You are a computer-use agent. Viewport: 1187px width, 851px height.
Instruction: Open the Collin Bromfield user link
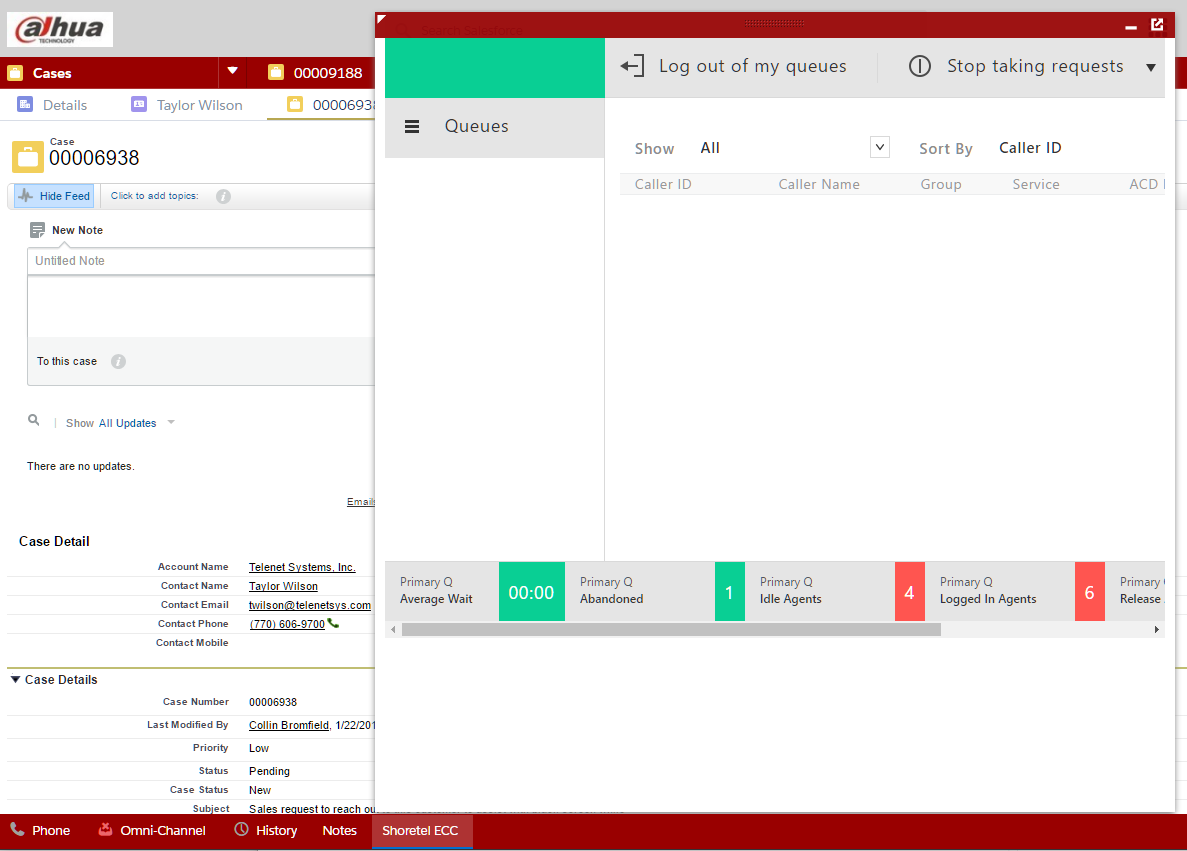[289, 725]
